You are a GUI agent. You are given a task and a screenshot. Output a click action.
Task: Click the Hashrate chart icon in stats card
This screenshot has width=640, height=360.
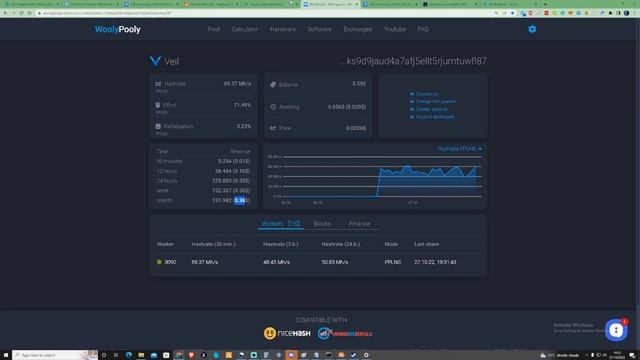[x=158, y=84]
